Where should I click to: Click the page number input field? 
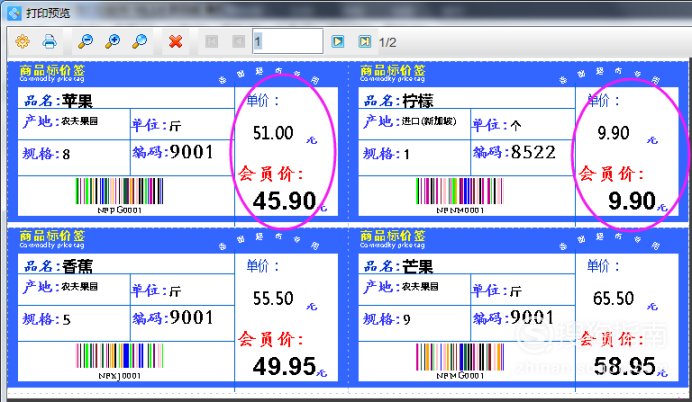tap(288, 41)
